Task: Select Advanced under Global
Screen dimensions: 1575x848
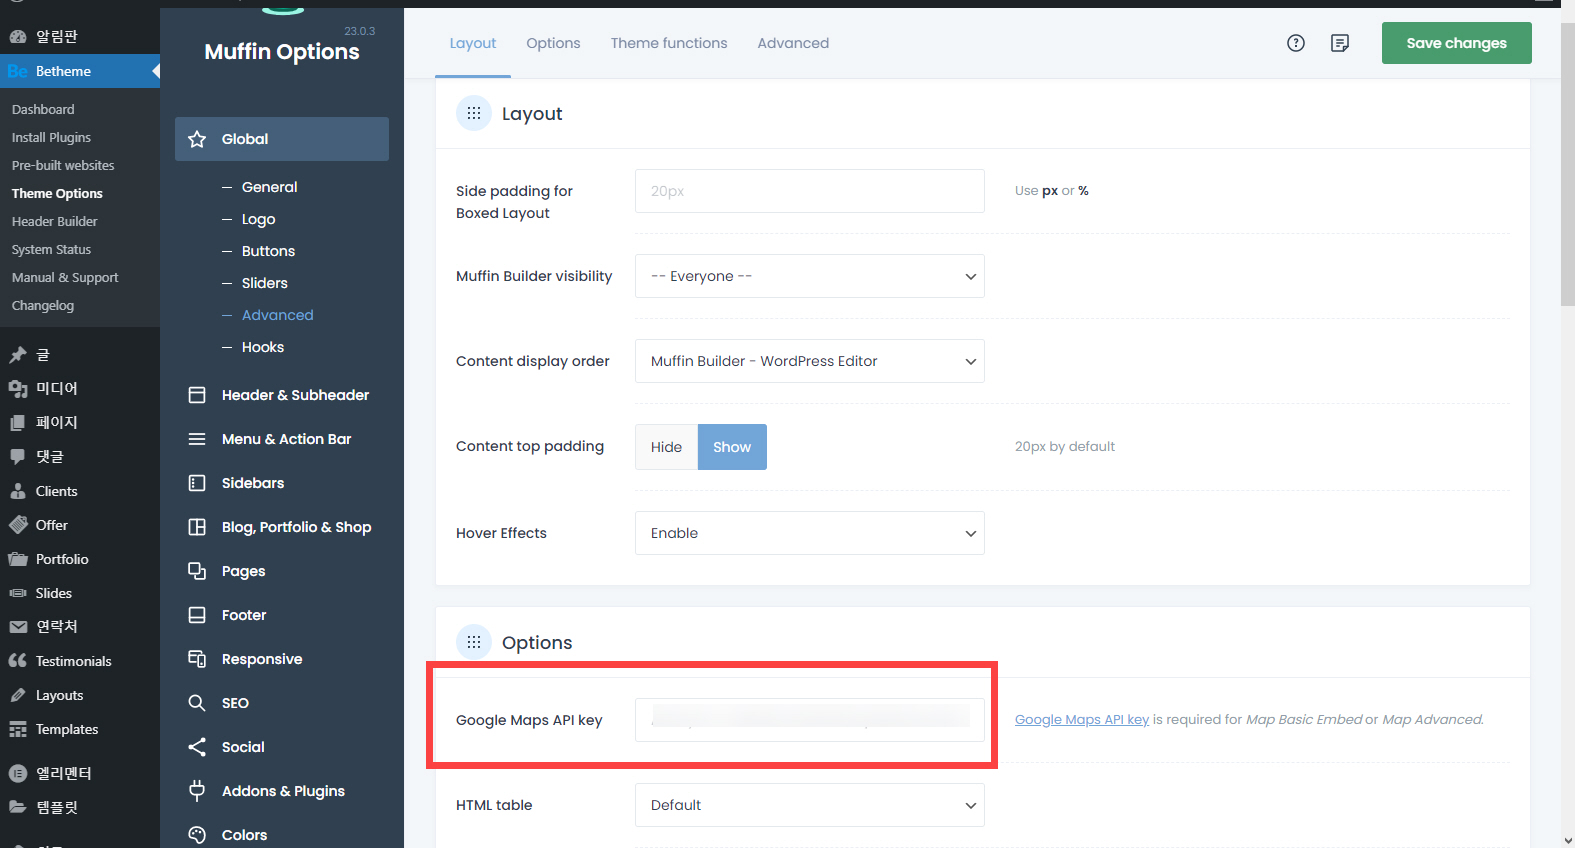Action: click(x=277, y=315)
